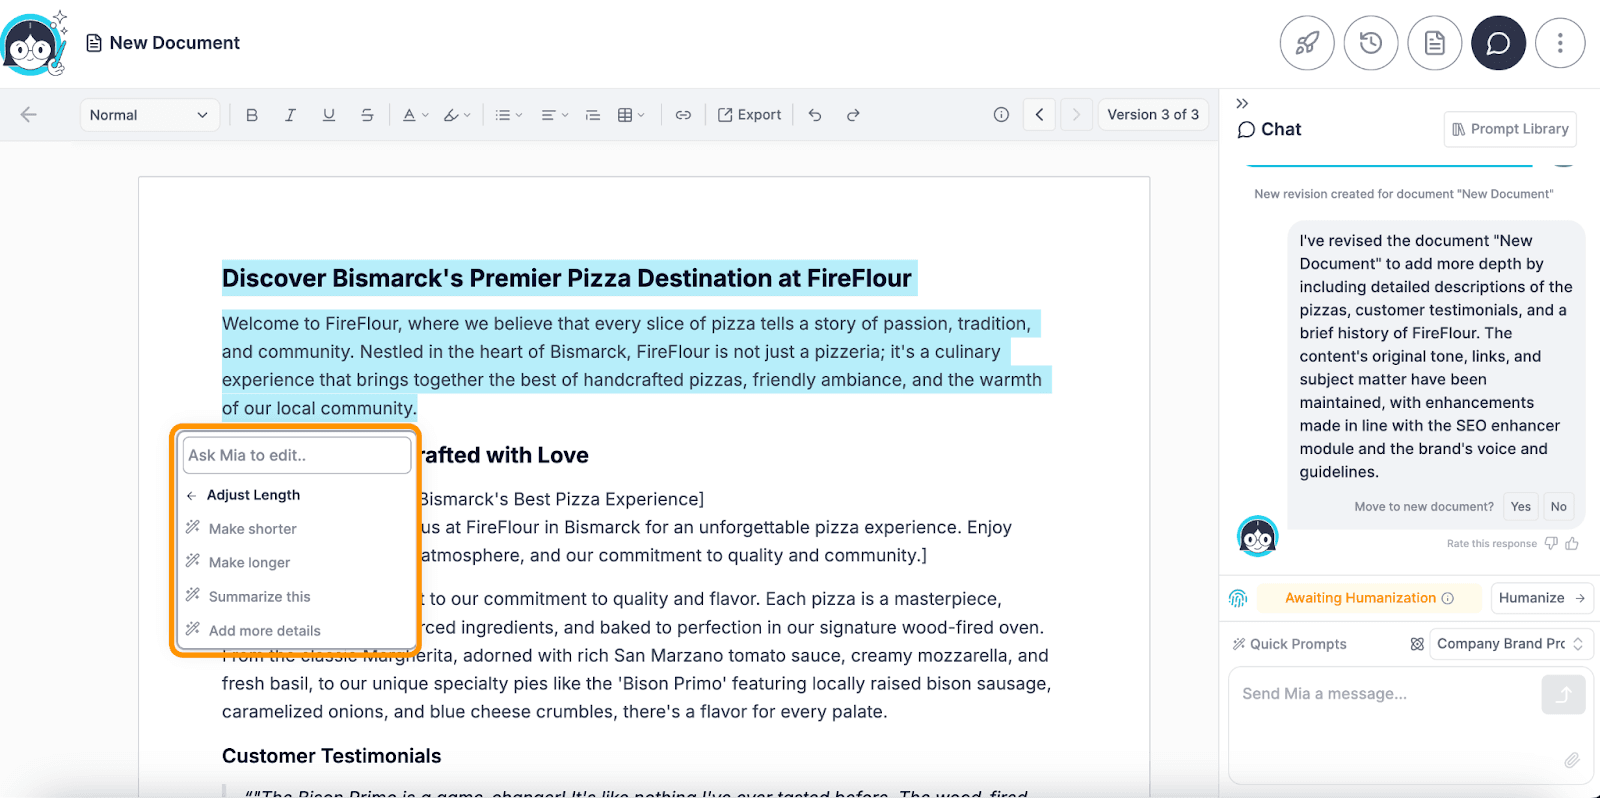This screenshot has height=798, width=1600.
Task: Click Yes to move to new document
Action: (1521, 506)
